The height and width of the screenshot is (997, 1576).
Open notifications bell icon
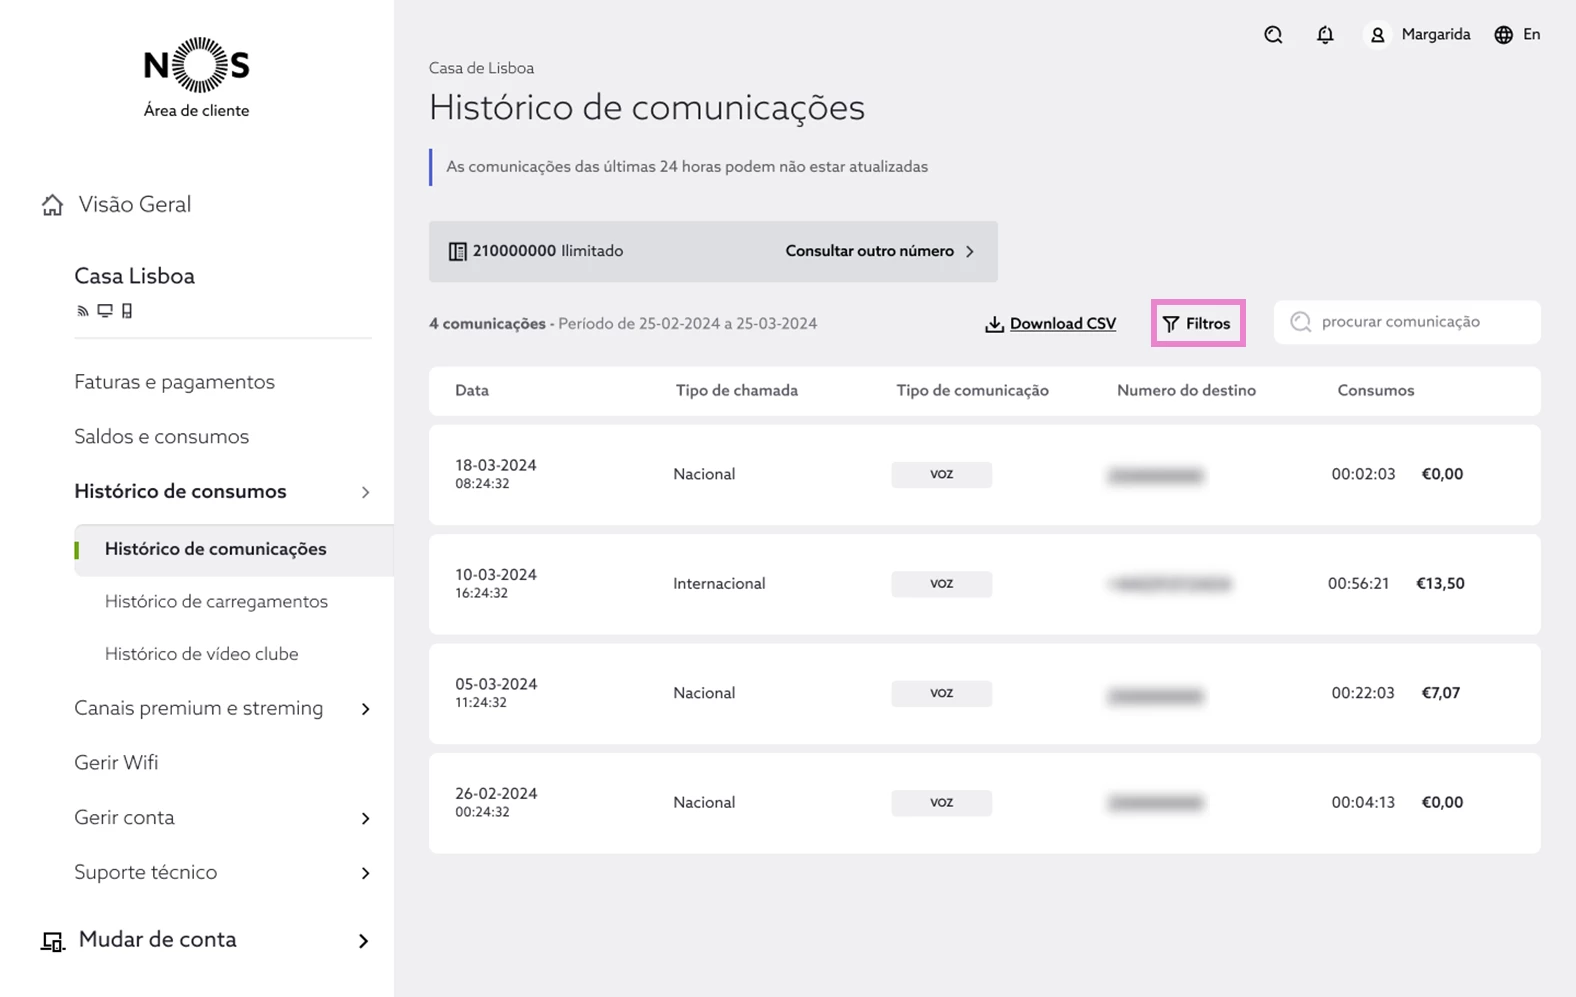(x=1325, y=35)
